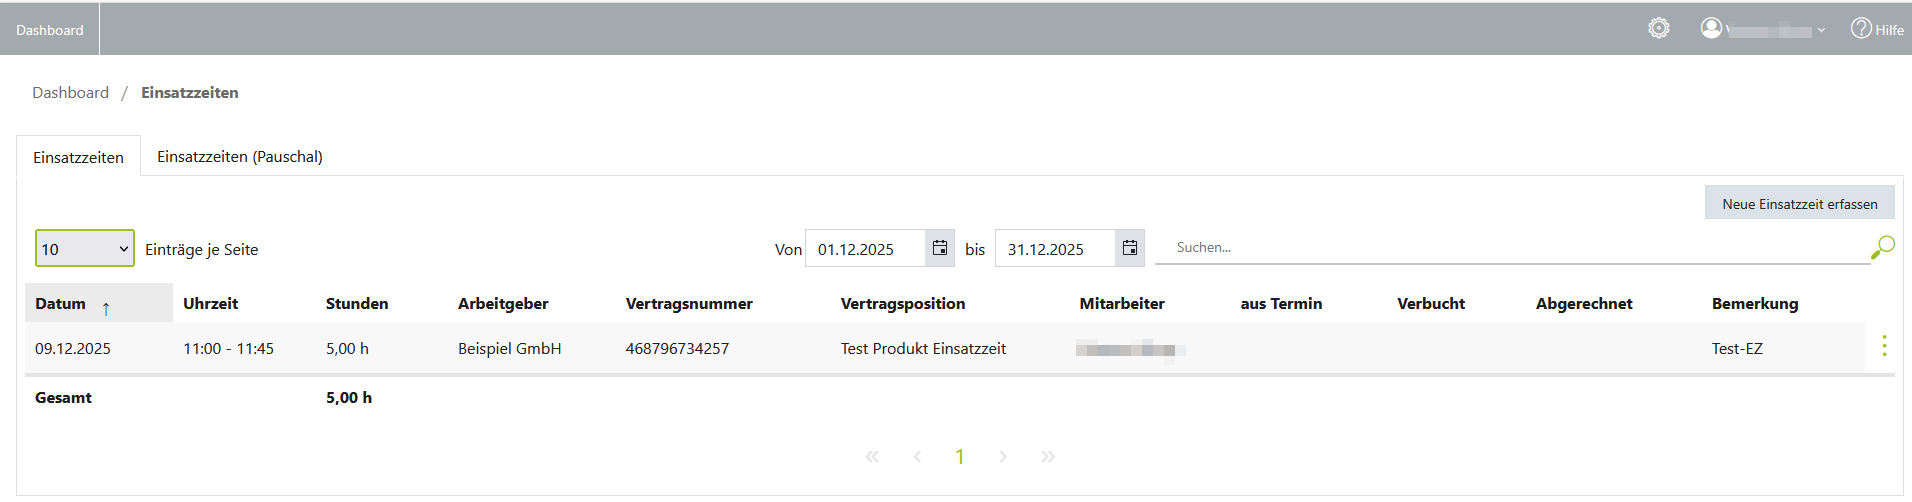Click Test Produkt Einsatzzeit cell

tap(923, 348)
